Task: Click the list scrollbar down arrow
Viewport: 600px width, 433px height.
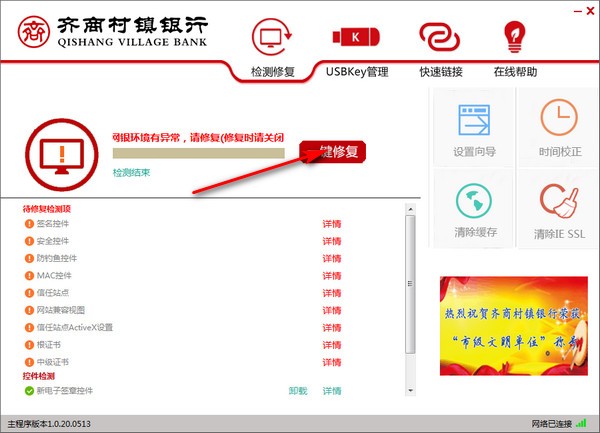Action: click(x=410, y=391)
